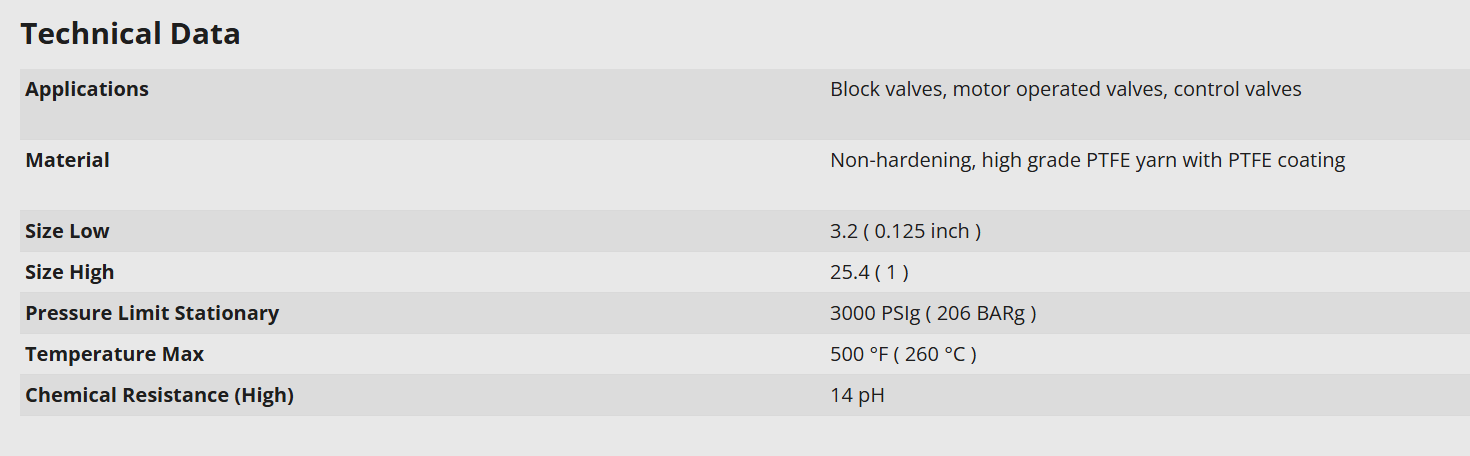The height and width of the screenshot is (456, 1470).
Task: Click the Temperature Max label
Action: [114, 354]
